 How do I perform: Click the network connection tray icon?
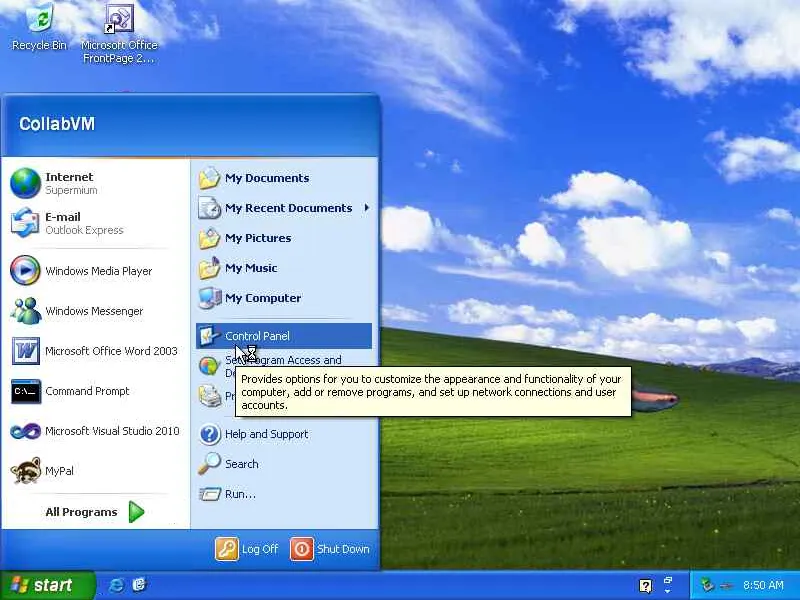708,585
